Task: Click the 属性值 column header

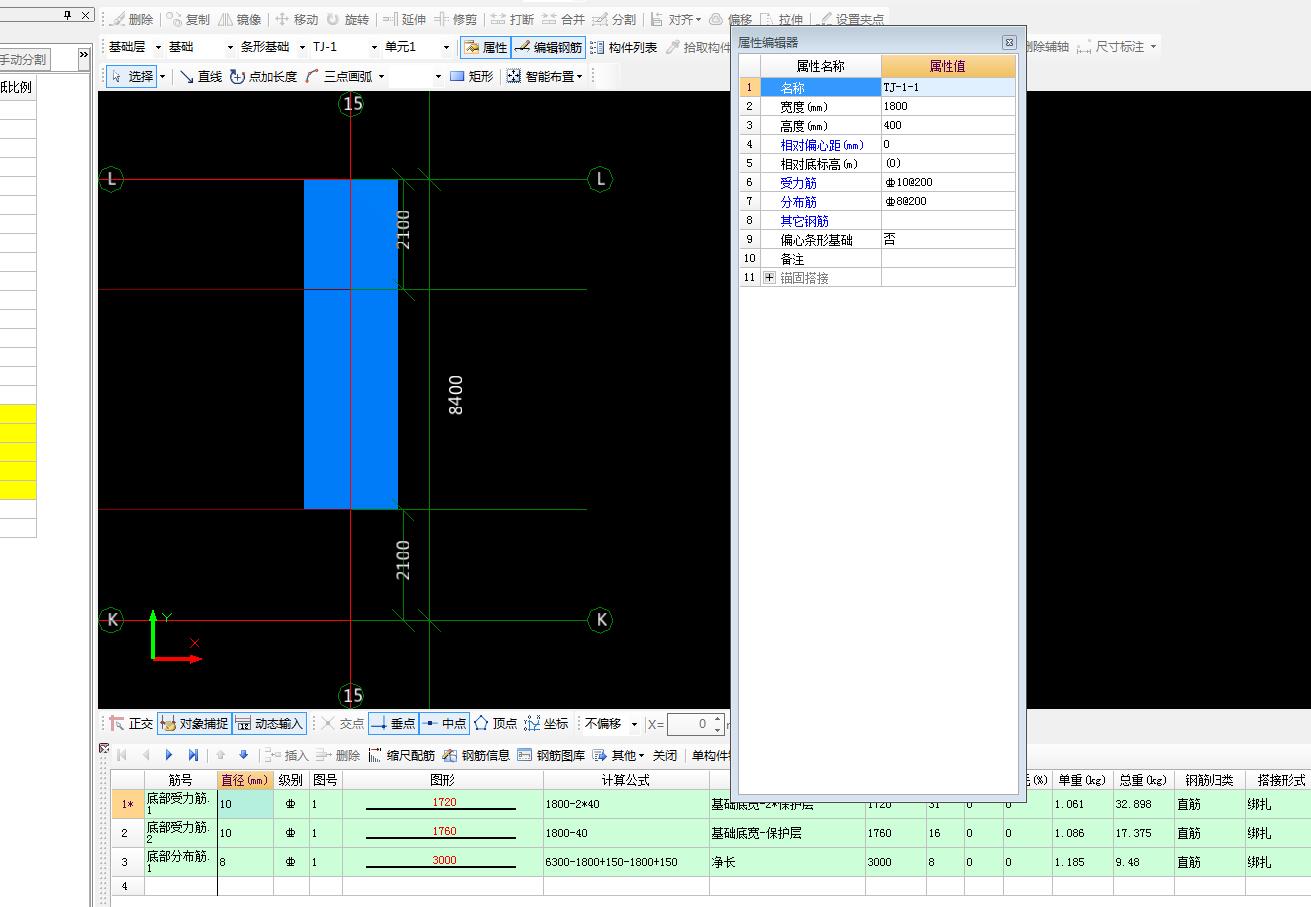Action: pyautogui.click(x=948, y=66)
